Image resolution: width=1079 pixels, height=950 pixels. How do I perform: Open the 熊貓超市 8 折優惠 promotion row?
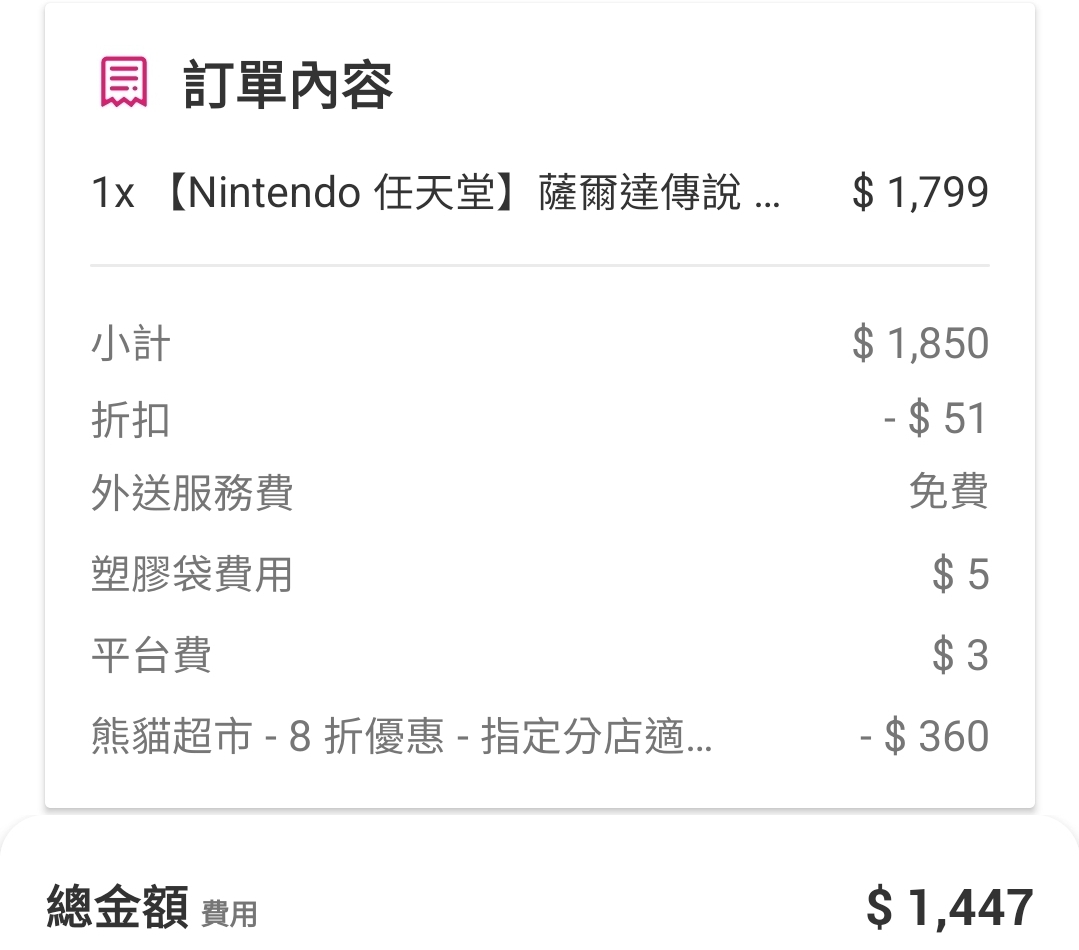tap(401, 738)
